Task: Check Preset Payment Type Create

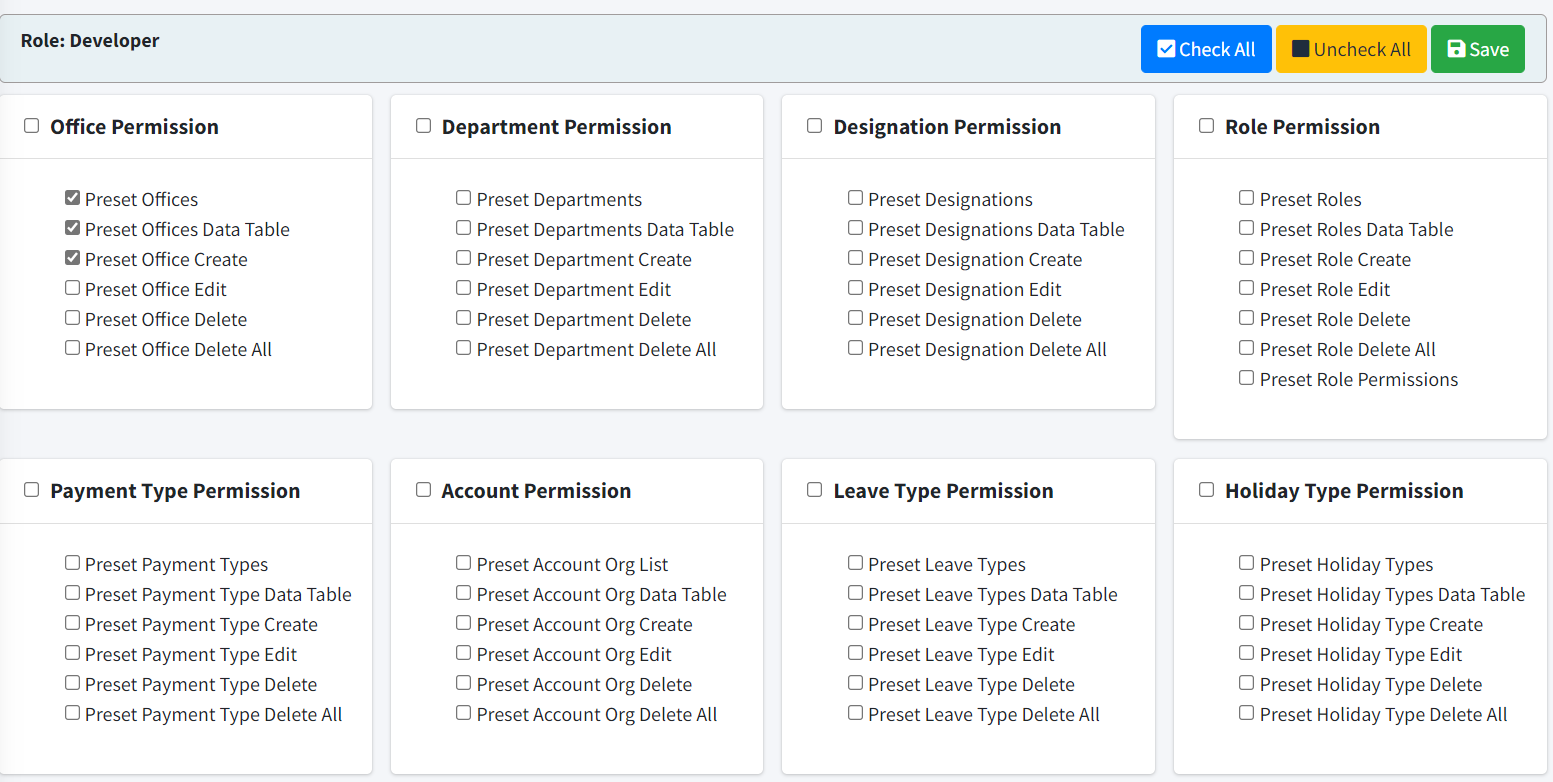Action: tap(72, 623)
